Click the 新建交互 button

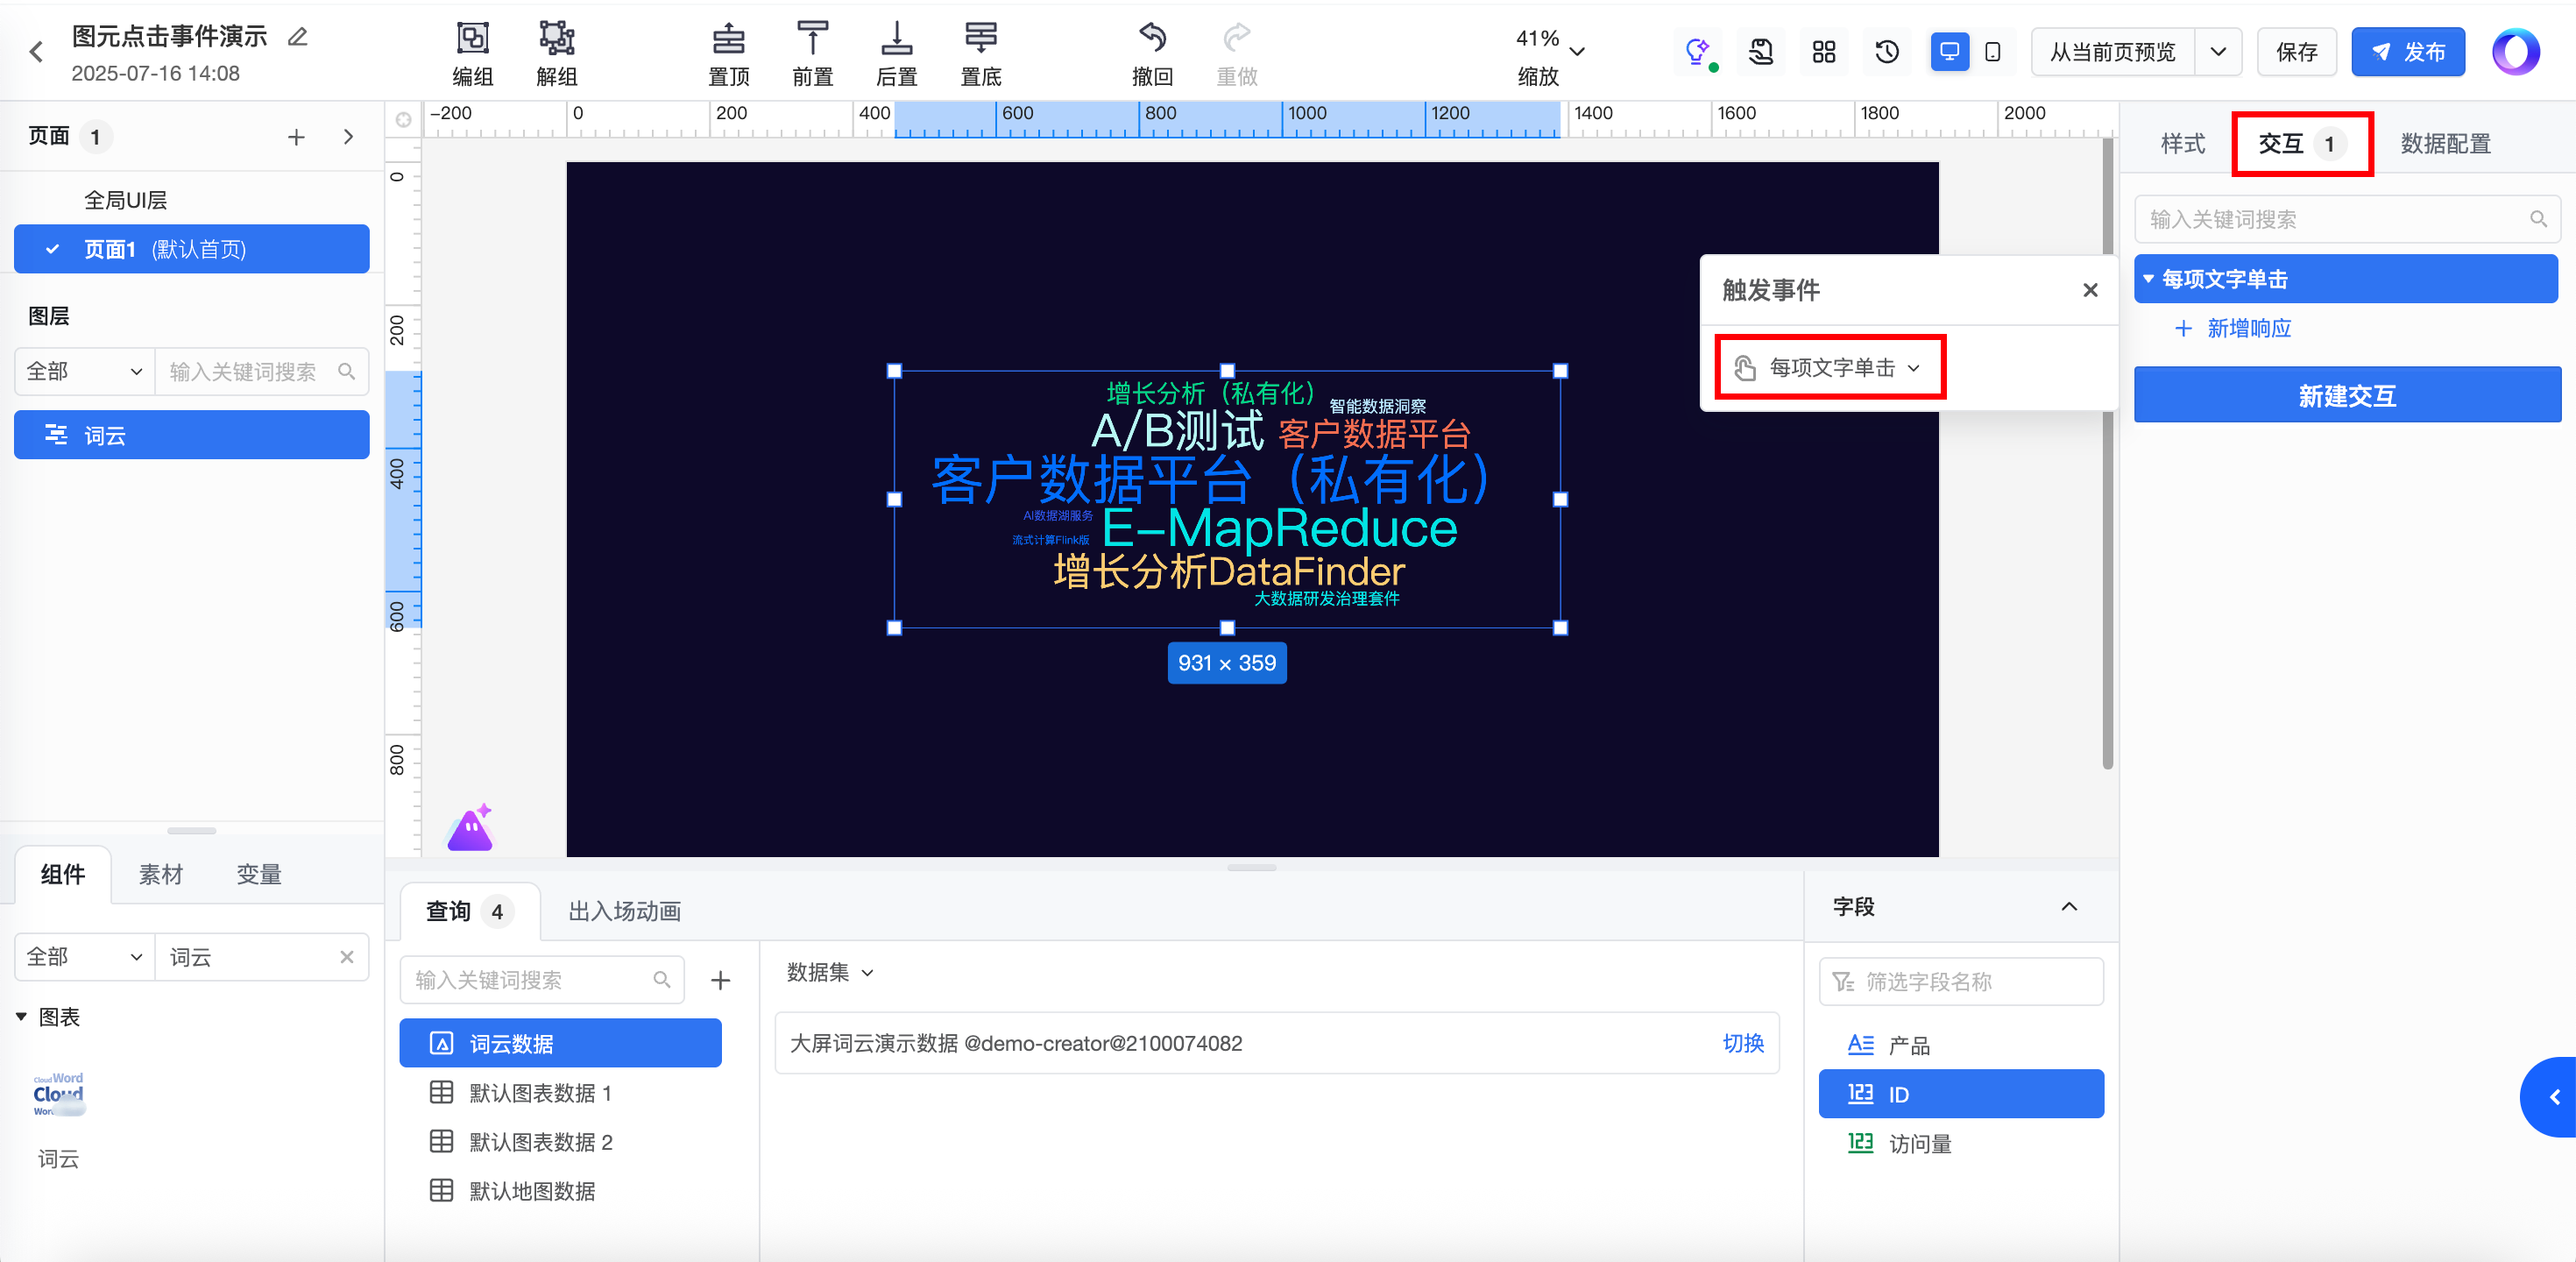(2346, 396)
